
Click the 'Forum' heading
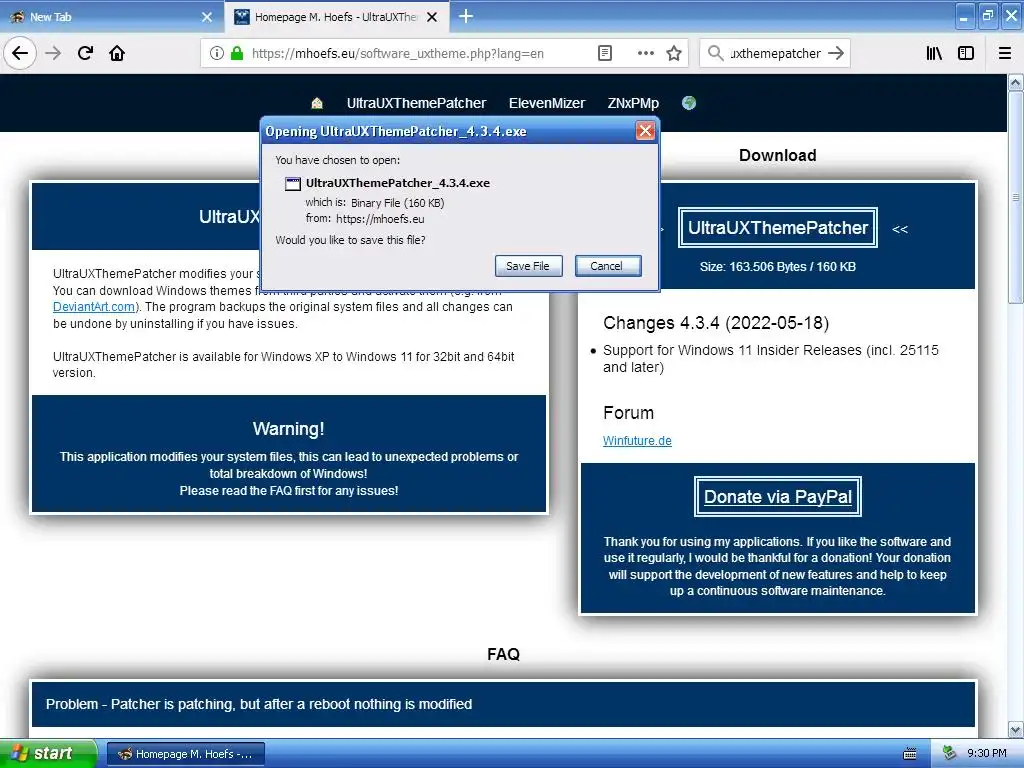point(628,413)
